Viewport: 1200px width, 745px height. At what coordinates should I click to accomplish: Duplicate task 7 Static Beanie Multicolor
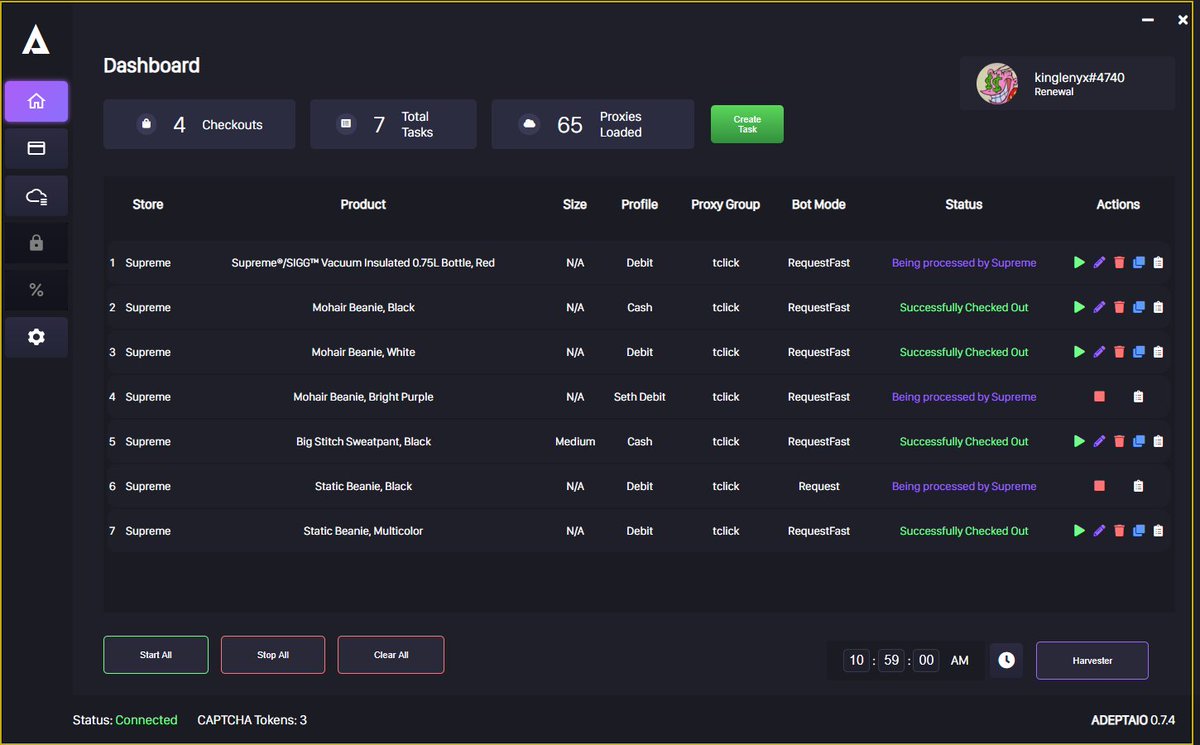coord(1139,531)
